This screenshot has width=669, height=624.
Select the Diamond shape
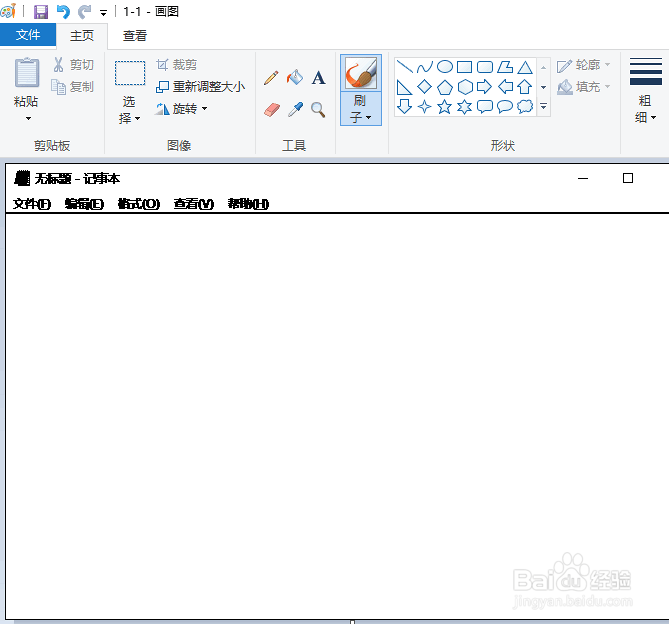point(425,87)
